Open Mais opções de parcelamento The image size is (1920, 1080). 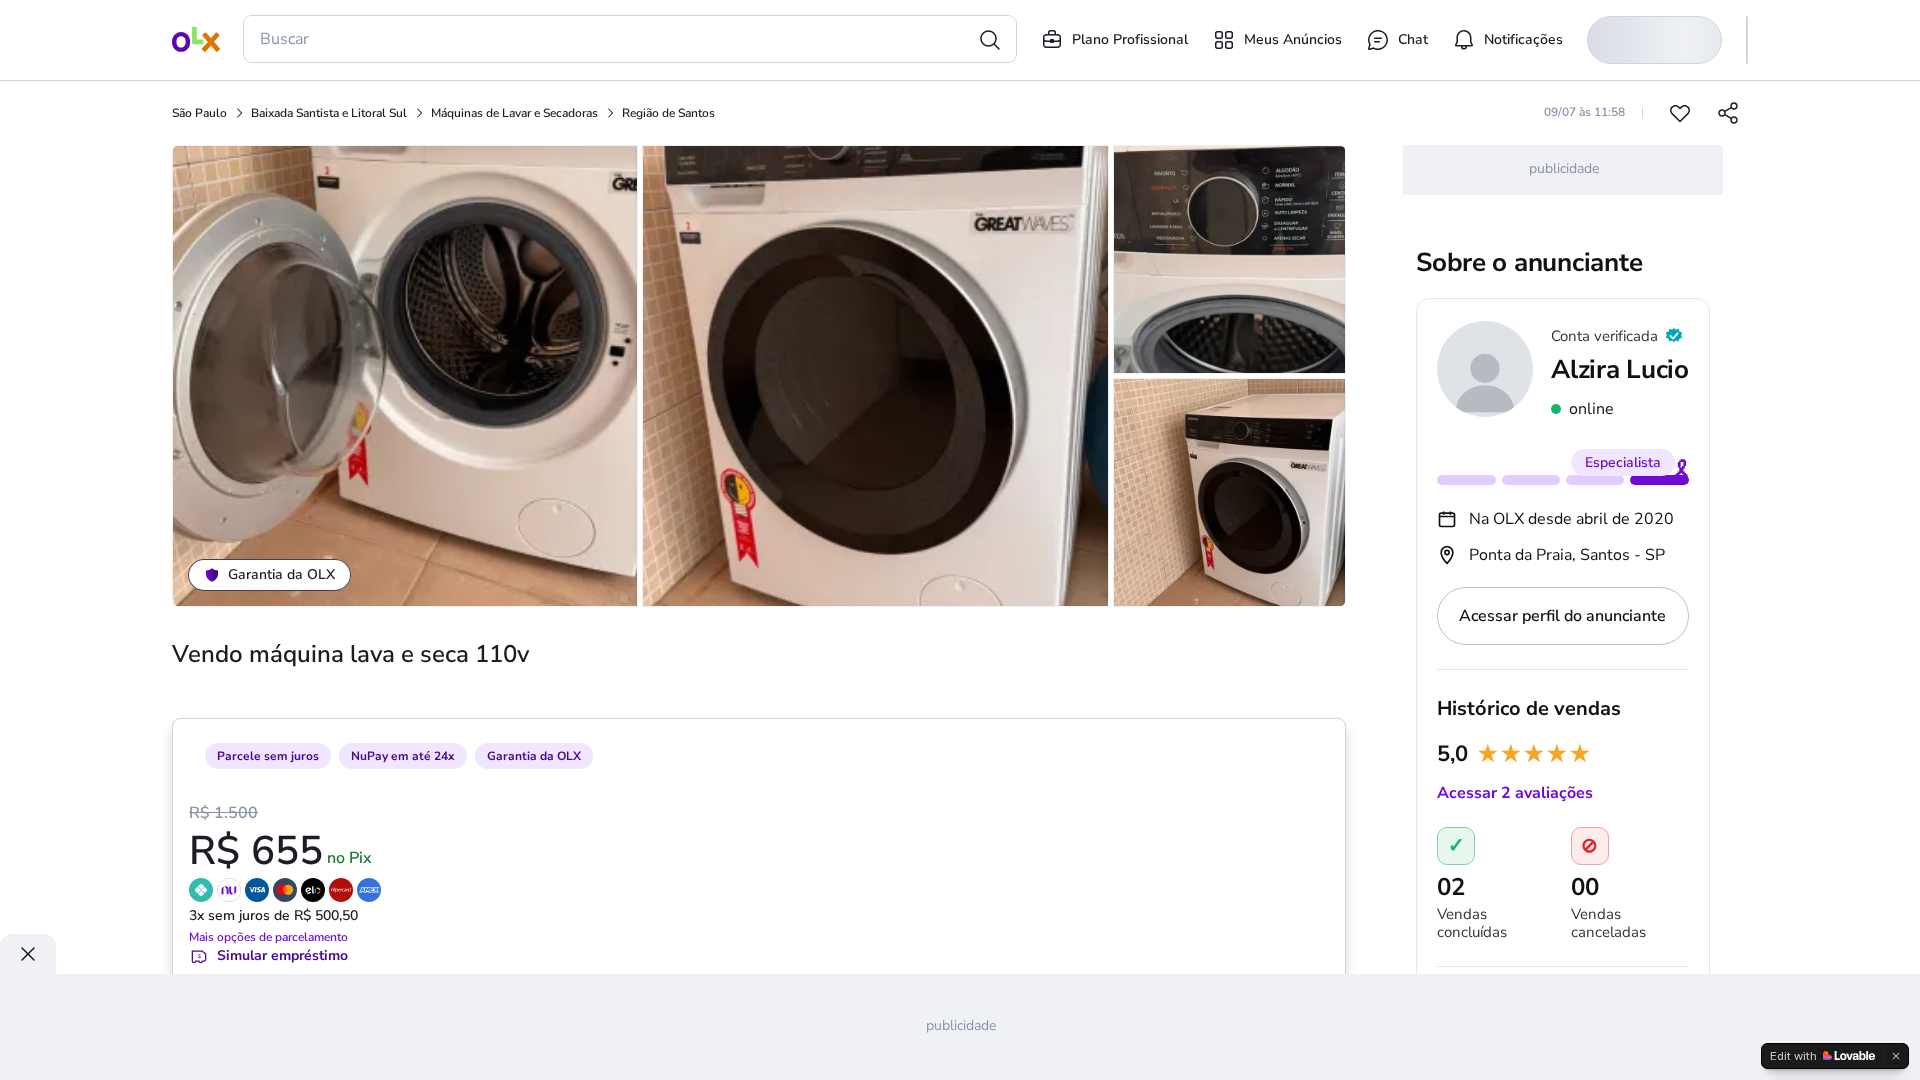click(x=268, y=937)
